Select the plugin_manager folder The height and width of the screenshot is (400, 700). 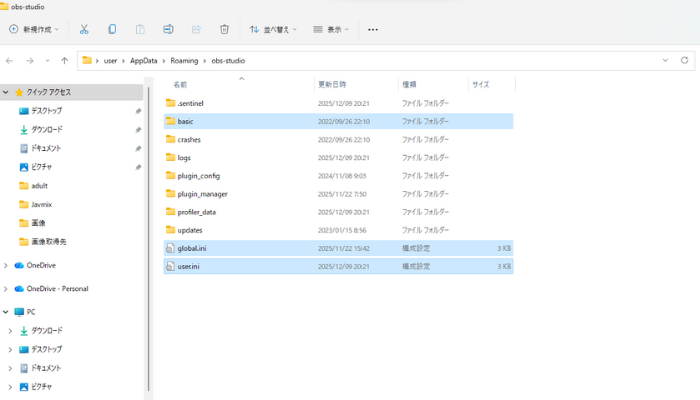click(x=338, y=194)
